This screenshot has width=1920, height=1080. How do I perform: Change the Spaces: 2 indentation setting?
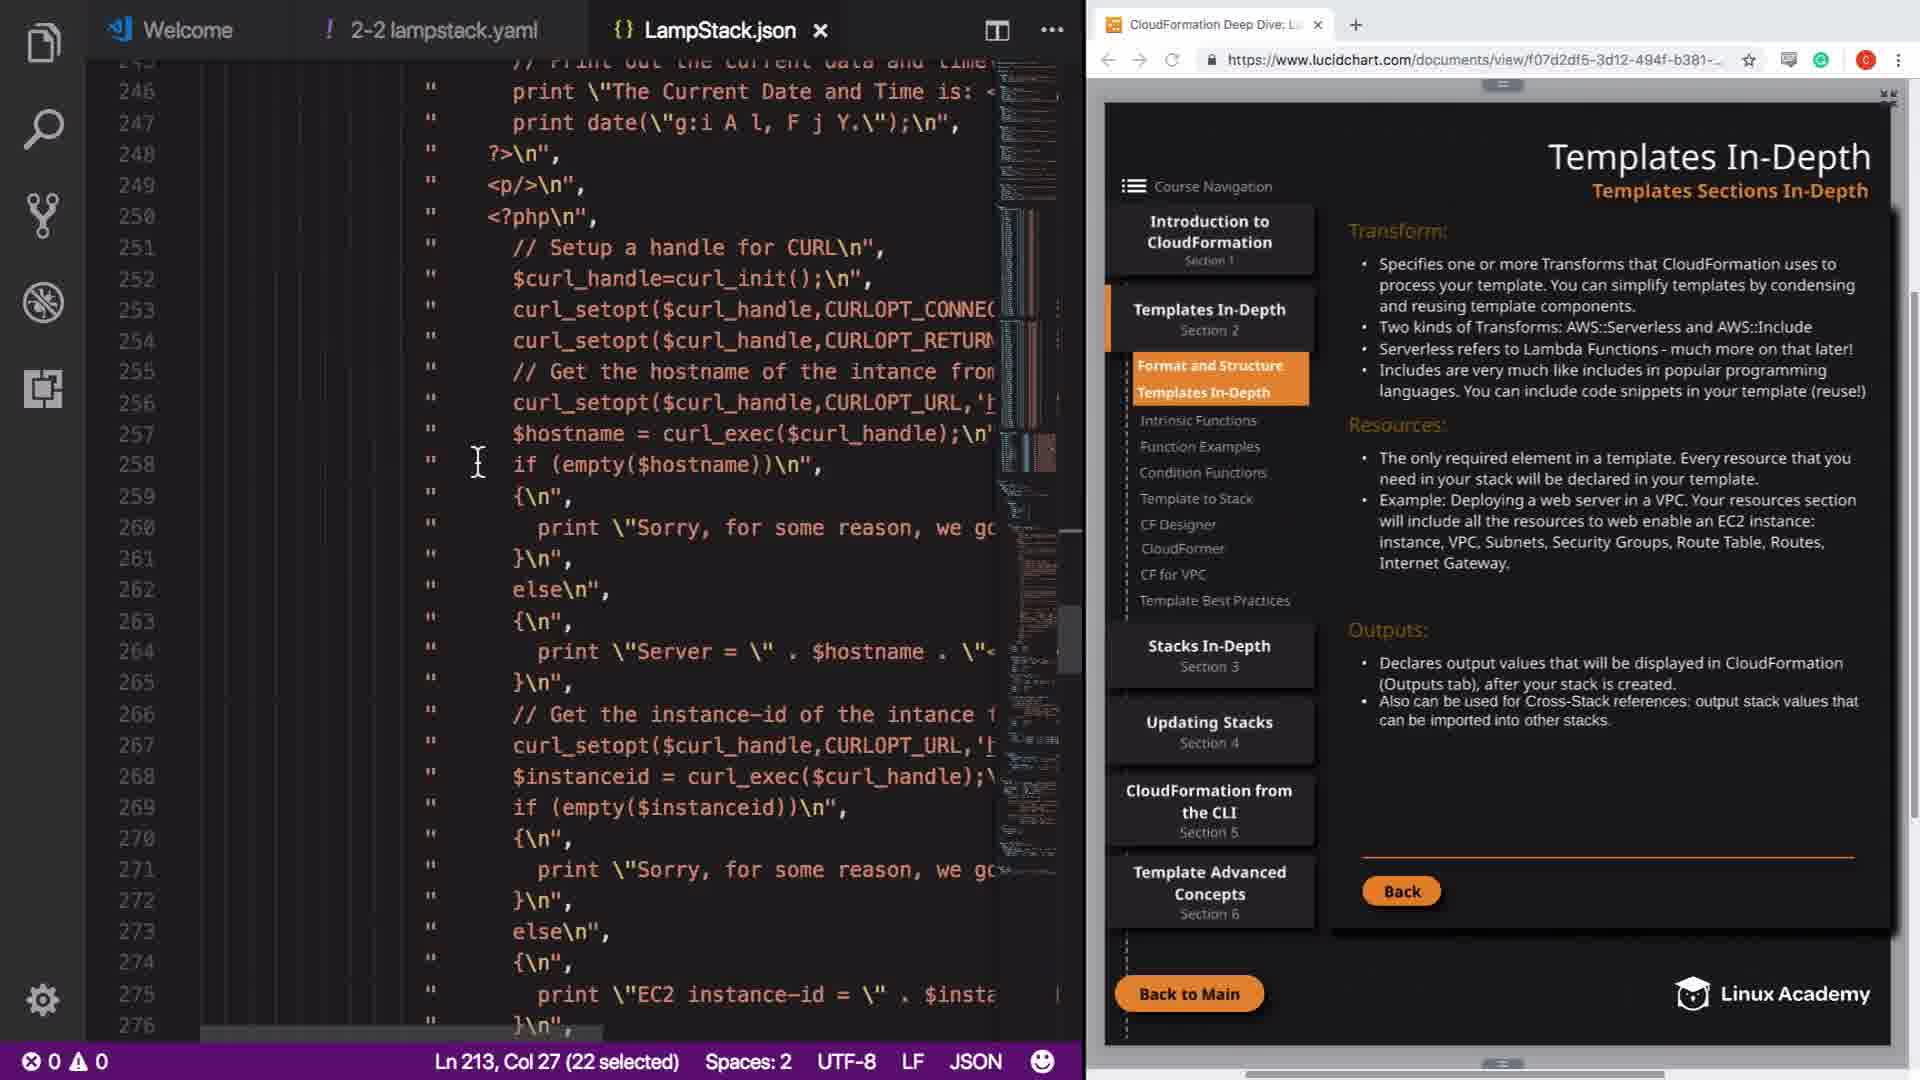(748, 1061)
